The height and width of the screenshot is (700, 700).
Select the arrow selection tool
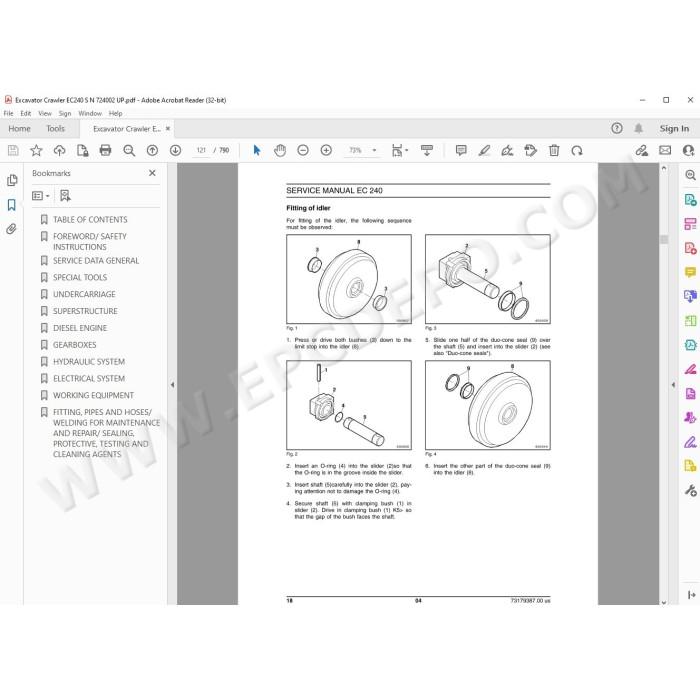[x=257, y=150]
